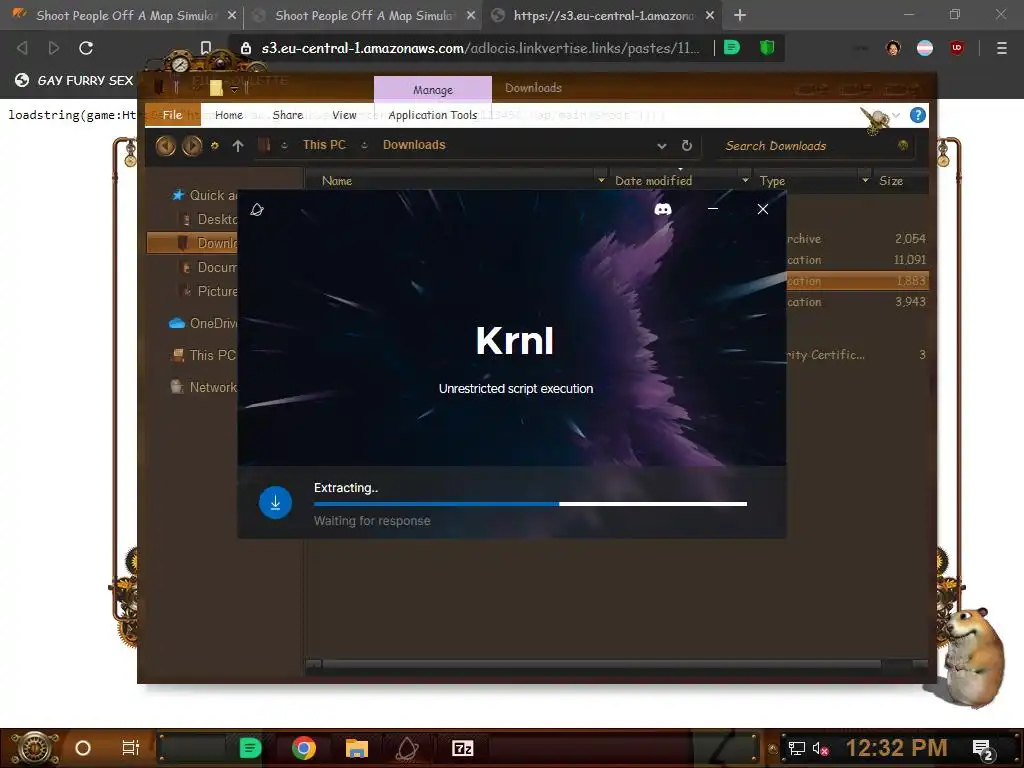The image size is (1024, 768).
Task: Open a new browser tab
Action: click(740, 15)
